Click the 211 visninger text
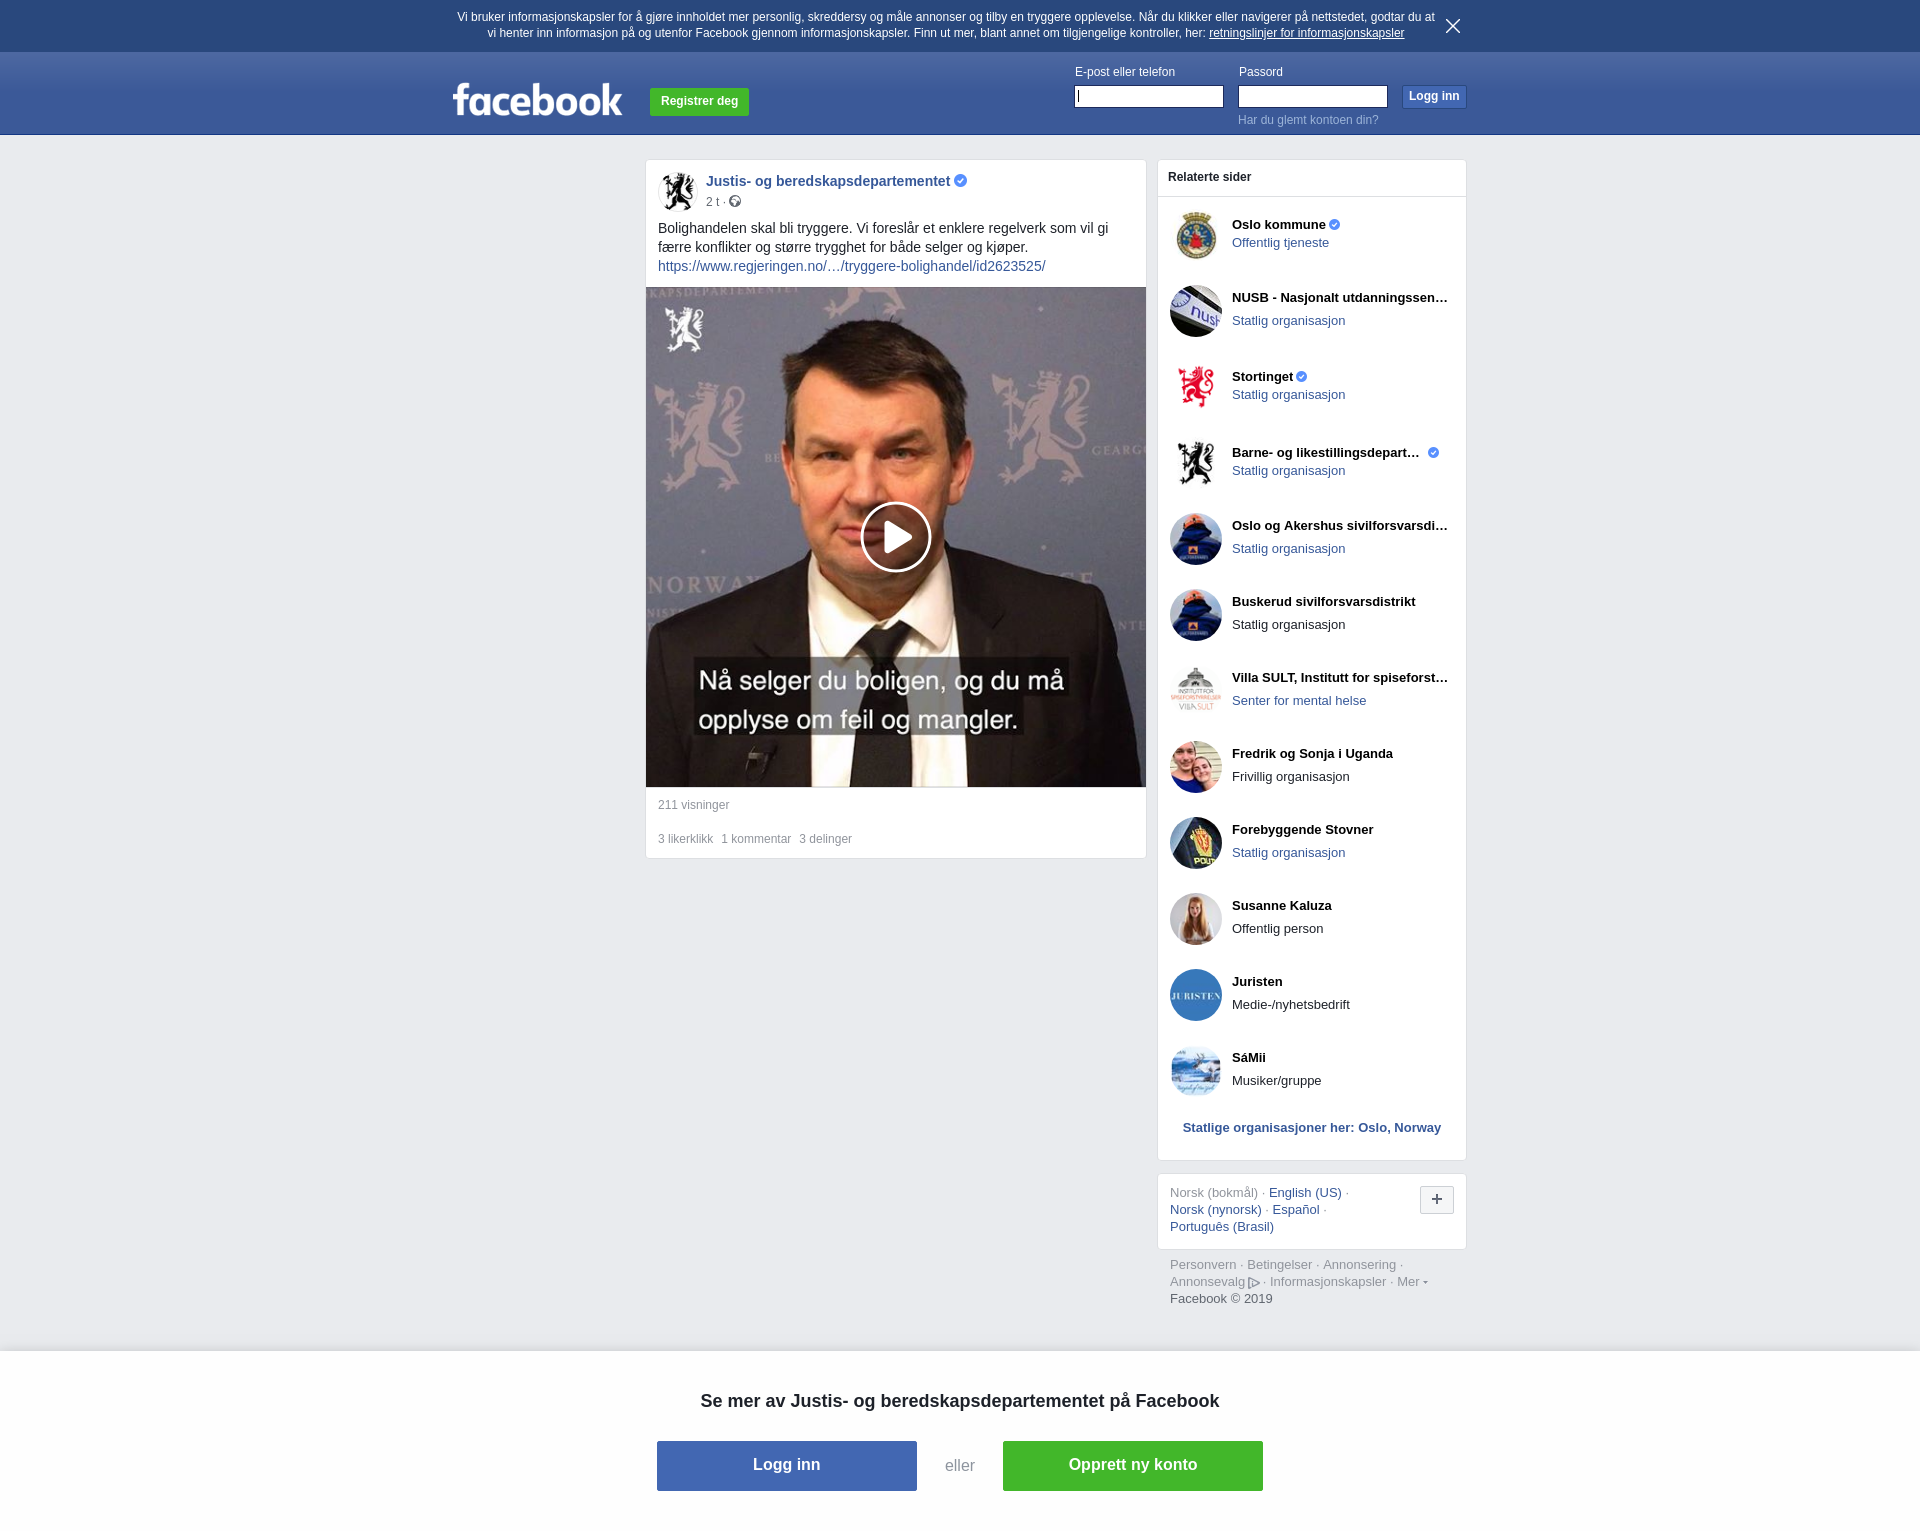The height and width of the screenshot is (1531, 1920). click(694, 805)
